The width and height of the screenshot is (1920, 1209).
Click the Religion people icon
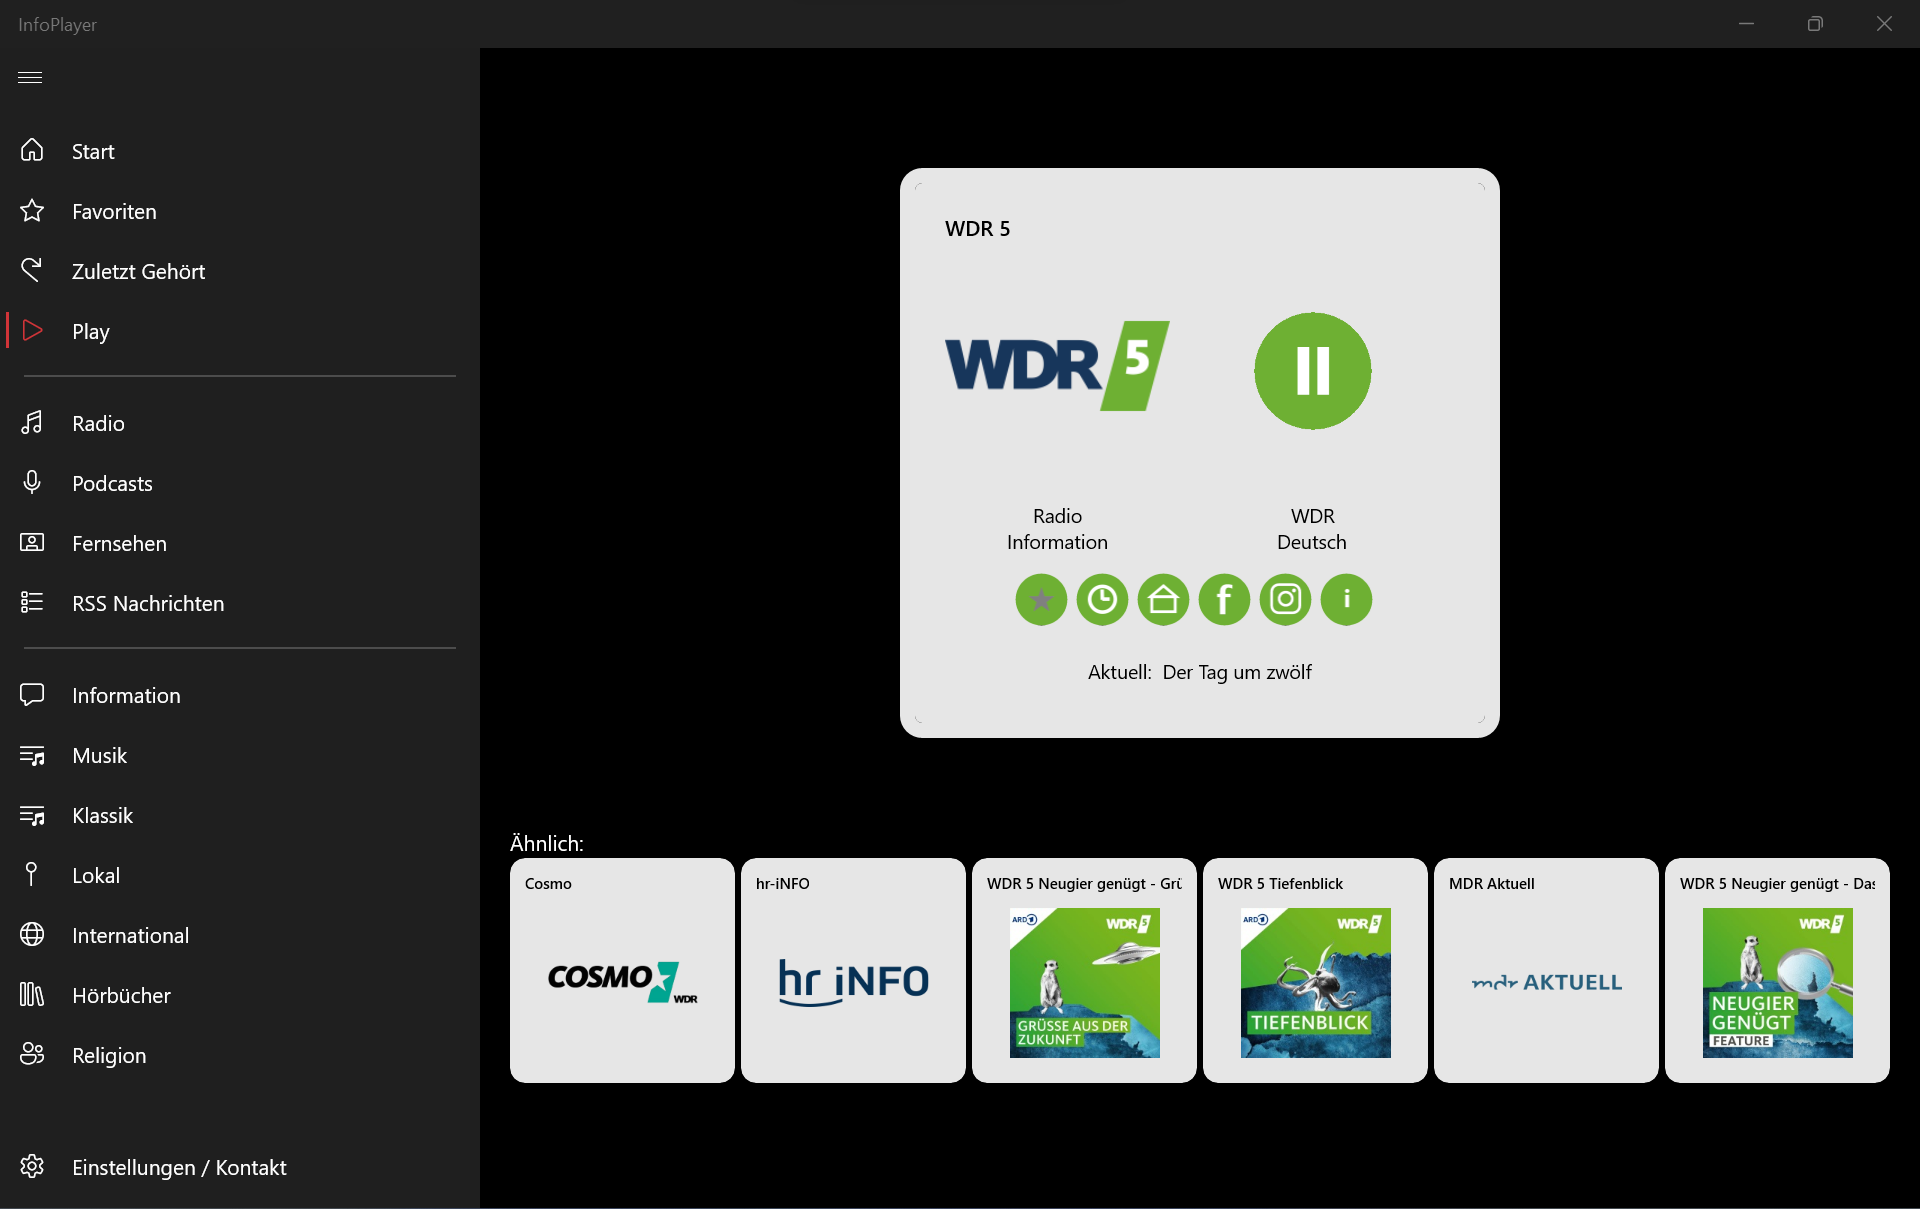[32, 1054]
